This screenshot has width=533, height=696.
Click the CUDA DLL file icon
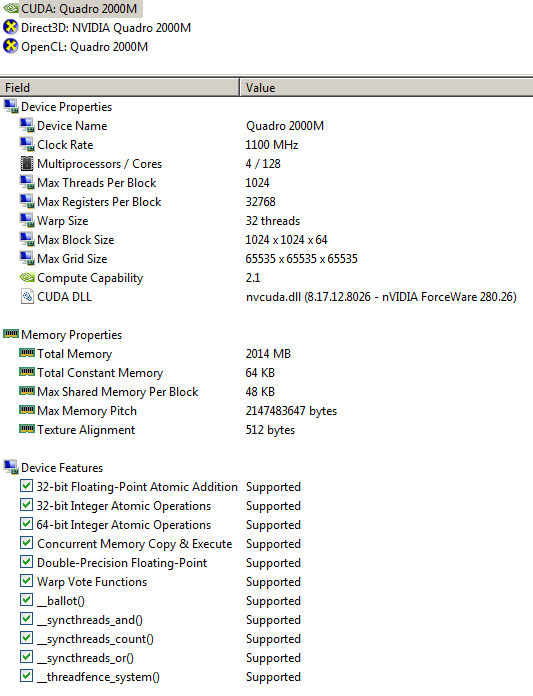27,297
